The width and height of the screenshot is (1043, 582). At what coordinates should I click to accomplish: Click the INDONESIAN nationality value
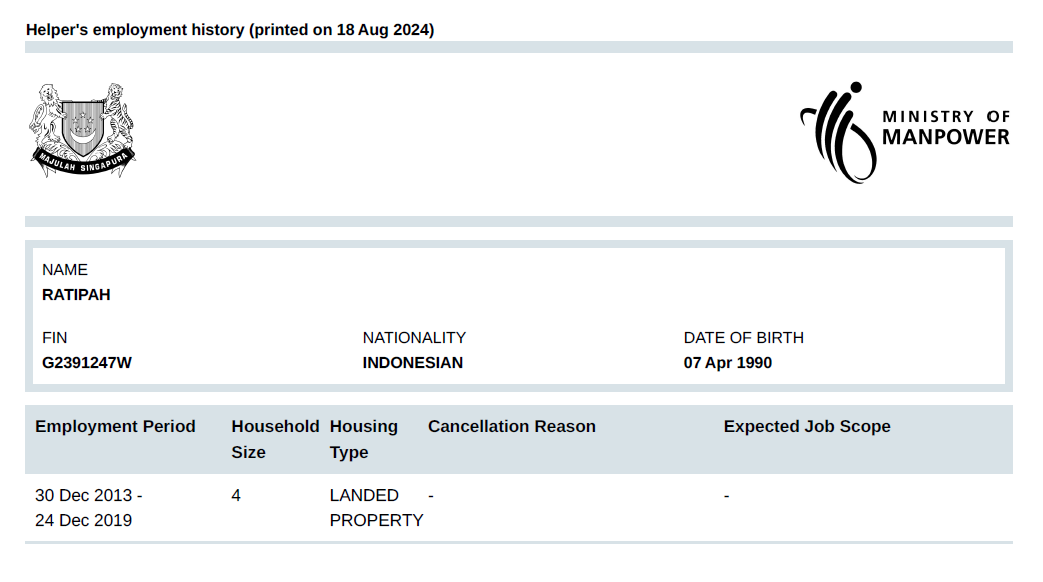[x=413, y=363]
